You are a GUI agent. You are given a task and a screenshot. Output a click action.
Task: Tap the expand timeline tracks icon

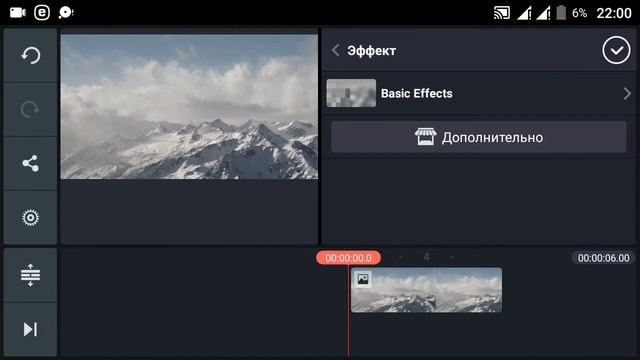pyautogui.click(x=31, y=275)
